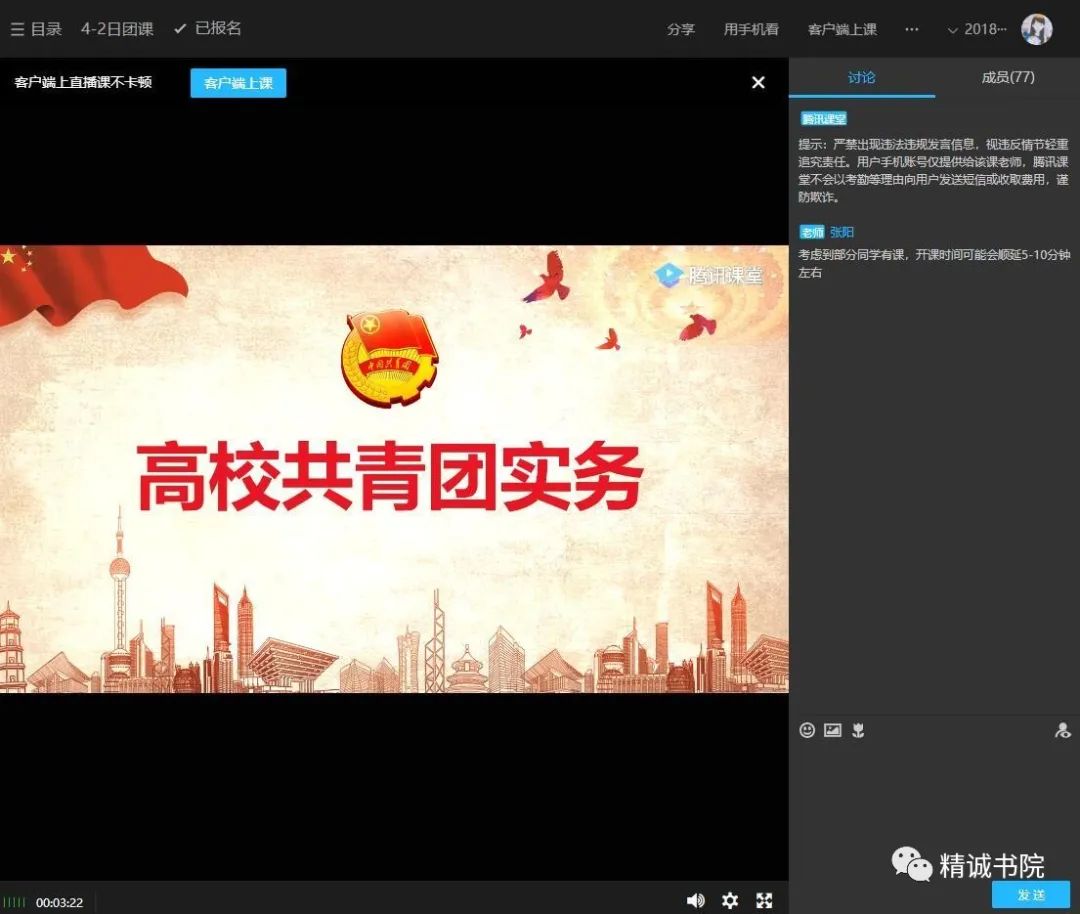Click the 已报名 enrolled status
Screen dimensions: 1080x914
pos(208,29)
